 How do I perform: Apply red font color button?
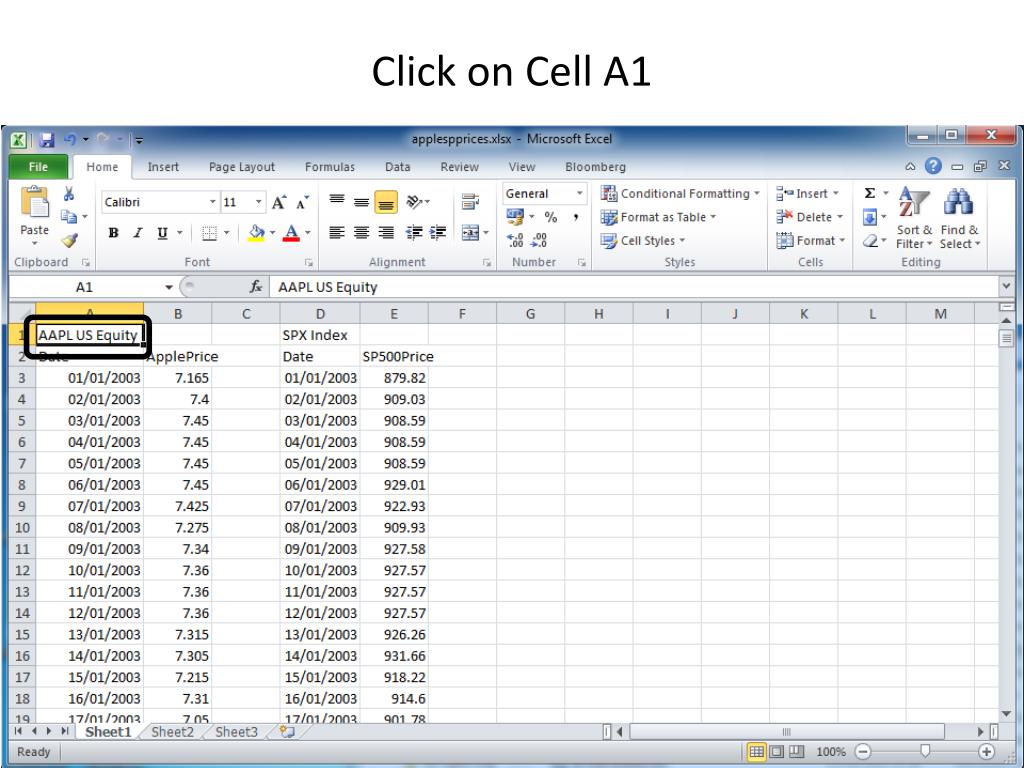291,233
